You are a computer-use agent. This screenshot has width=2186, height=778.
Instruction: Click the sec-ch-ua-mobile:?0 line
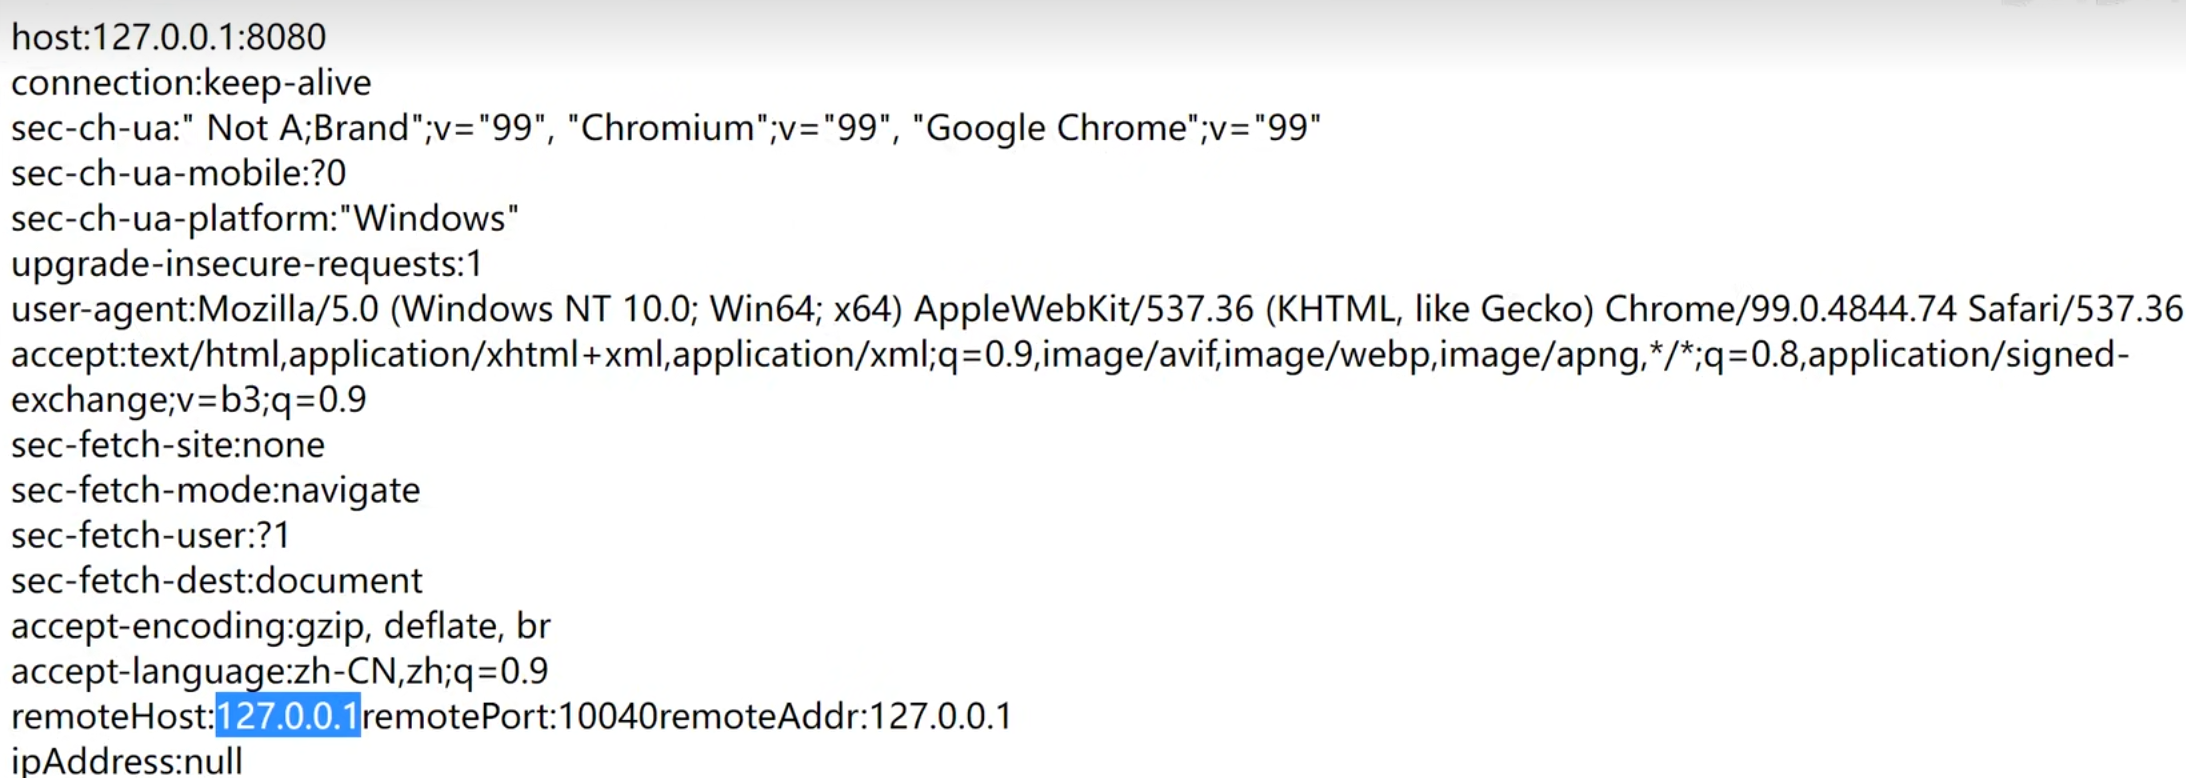(178, 173)
